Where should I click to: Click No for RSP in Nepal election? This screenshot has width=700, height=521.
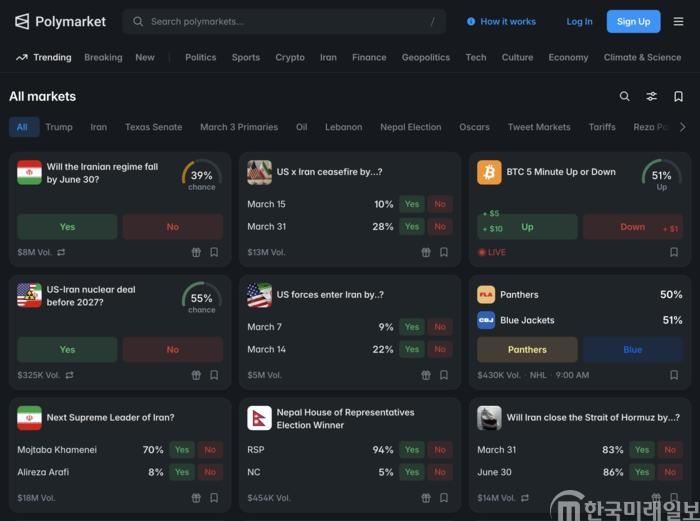click(440, 450)
